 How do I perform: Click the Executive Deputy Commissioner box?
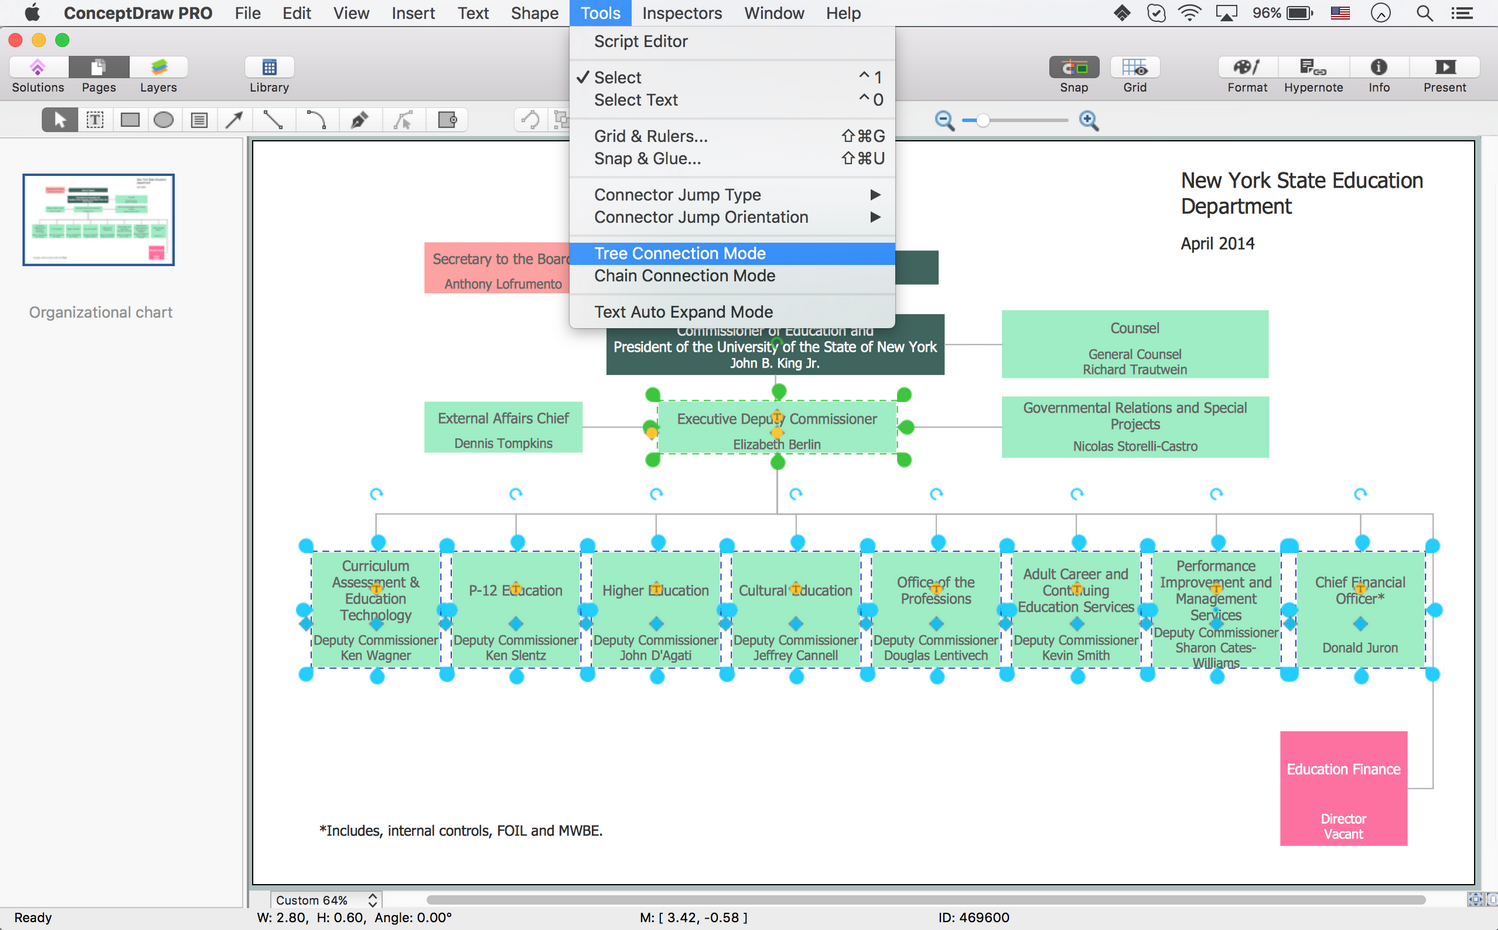coord(777,428)
